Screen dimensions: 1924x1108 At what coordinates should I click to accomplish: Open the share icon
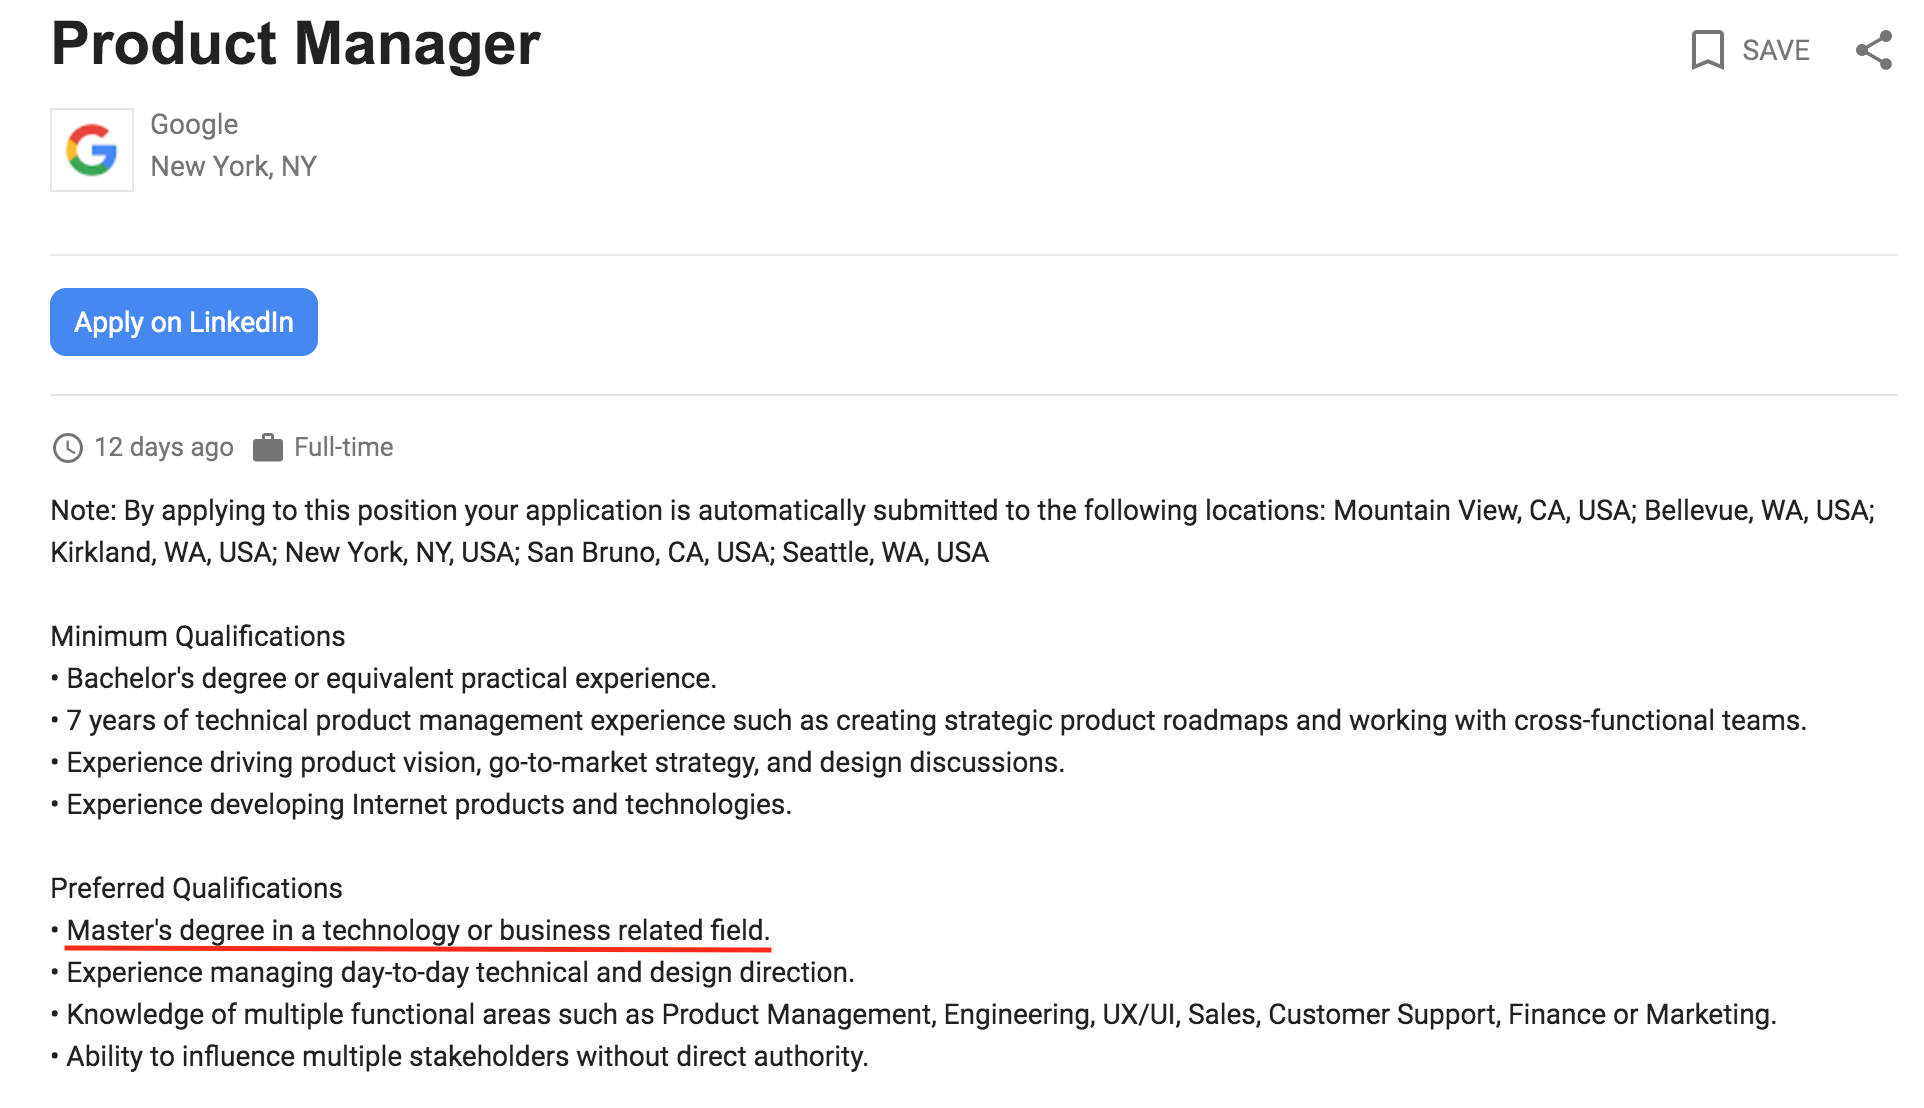pos(1874,50)
